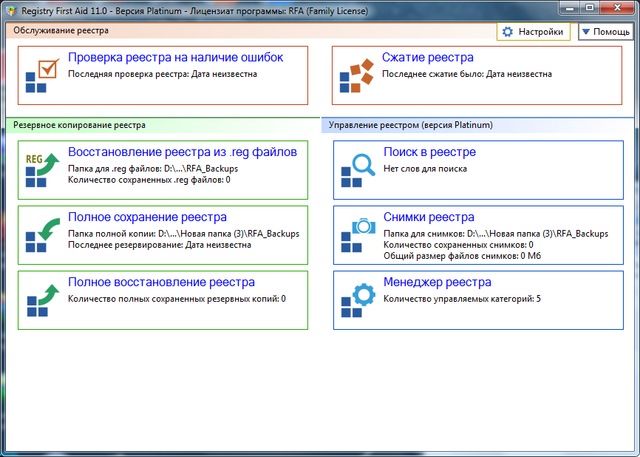This screenshot has height=457, width=640.
Task: Open Менеджер реестра
Action: [x=437, y=282]
